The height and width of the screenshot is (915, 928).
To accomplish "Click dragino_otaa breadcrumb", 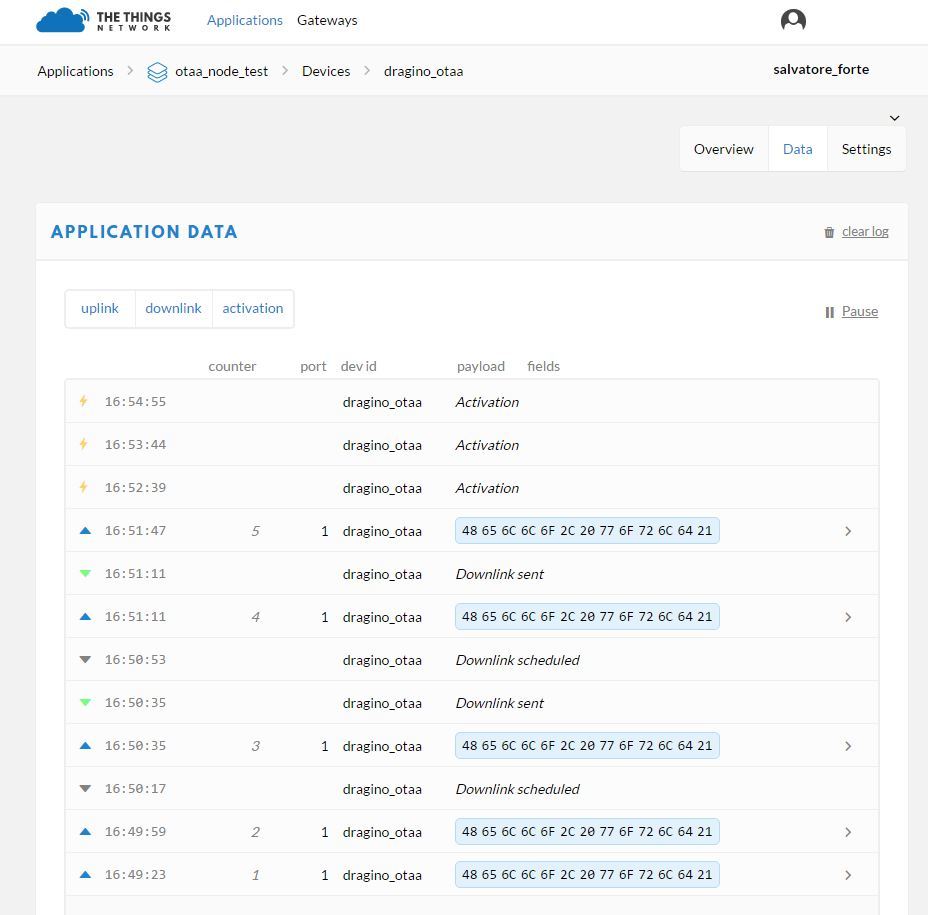I will pos(423,72).
